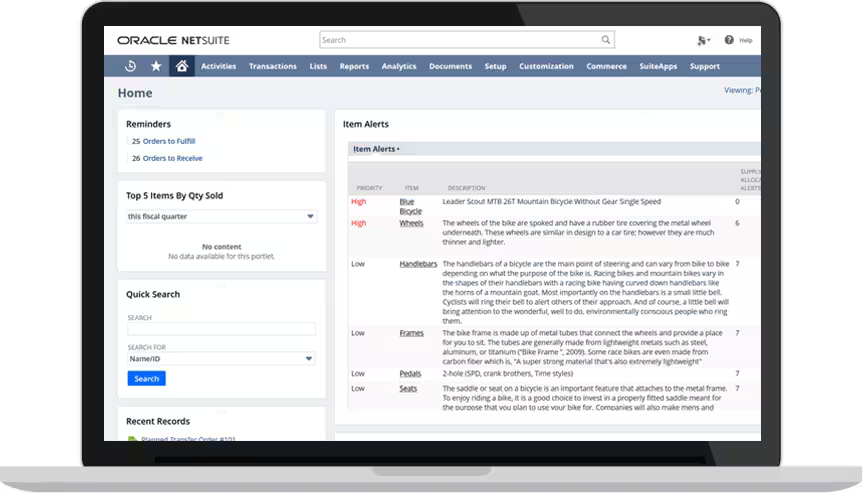This screenshot has height=493, width=863.
Task: Open the Activities menu
Action: (x=219, y=66)
